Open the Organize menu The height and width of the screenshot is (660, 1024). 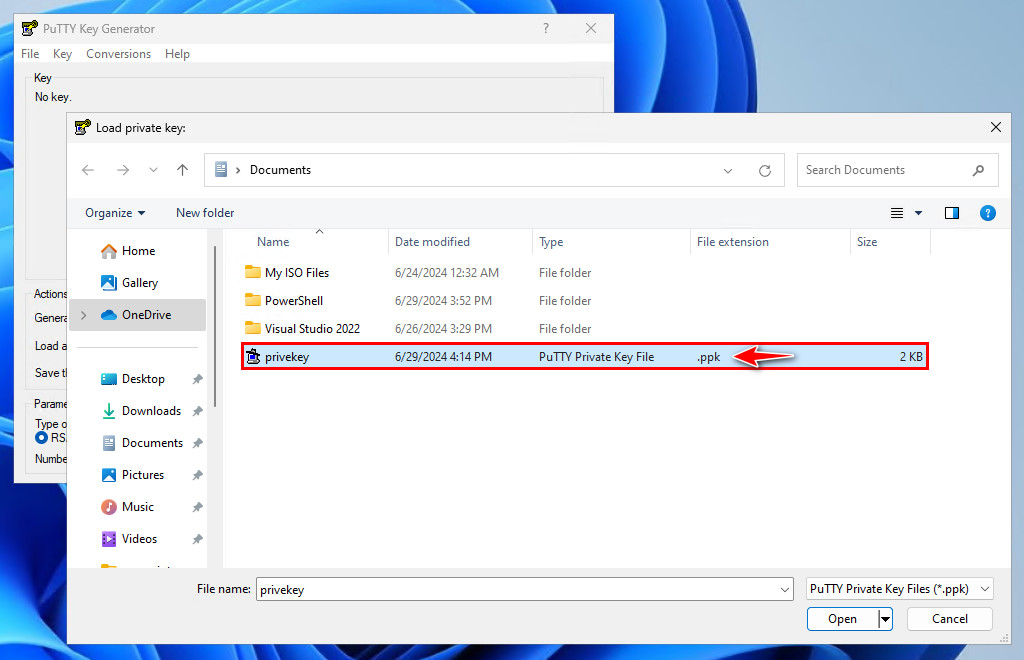(x=115, y=213)
